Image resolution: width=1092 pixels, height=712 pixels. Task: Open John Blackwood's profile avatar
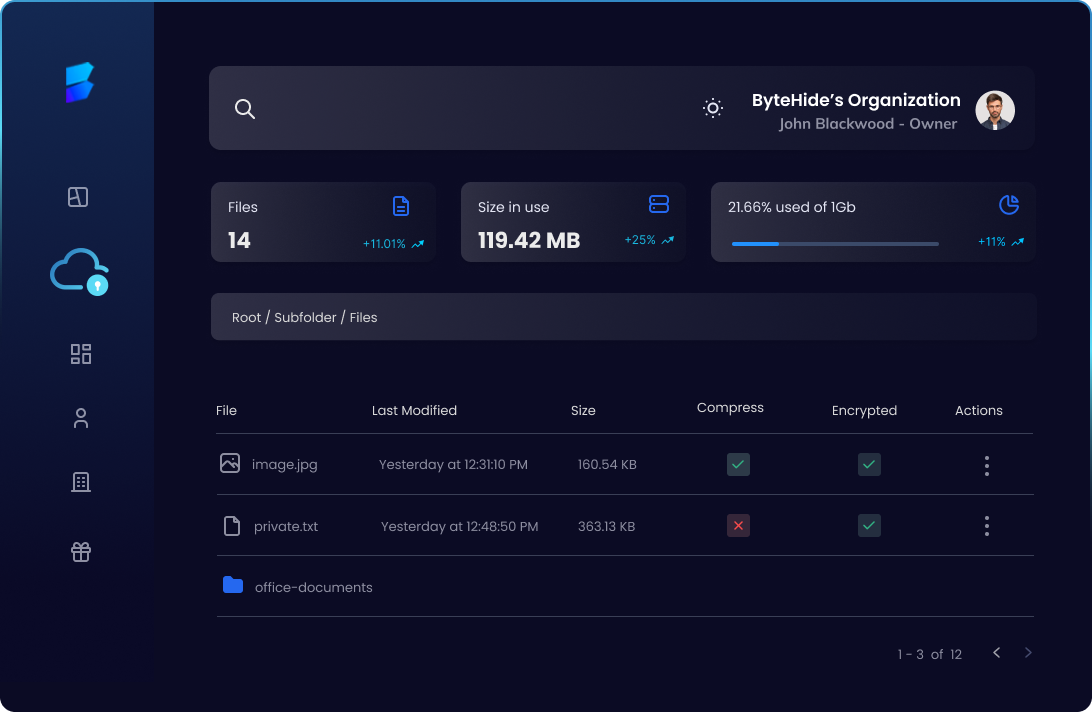tap(994, 111)
